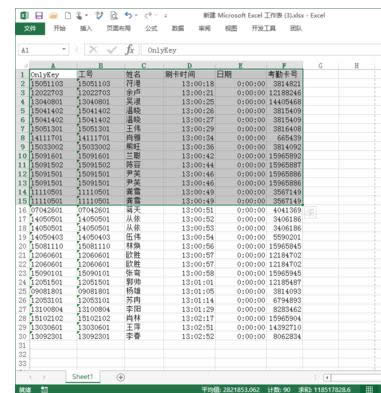Viewport: 381px width, 393px height.
Task: Click cell A1 containing OnlyKey
Action: [53, 74]
